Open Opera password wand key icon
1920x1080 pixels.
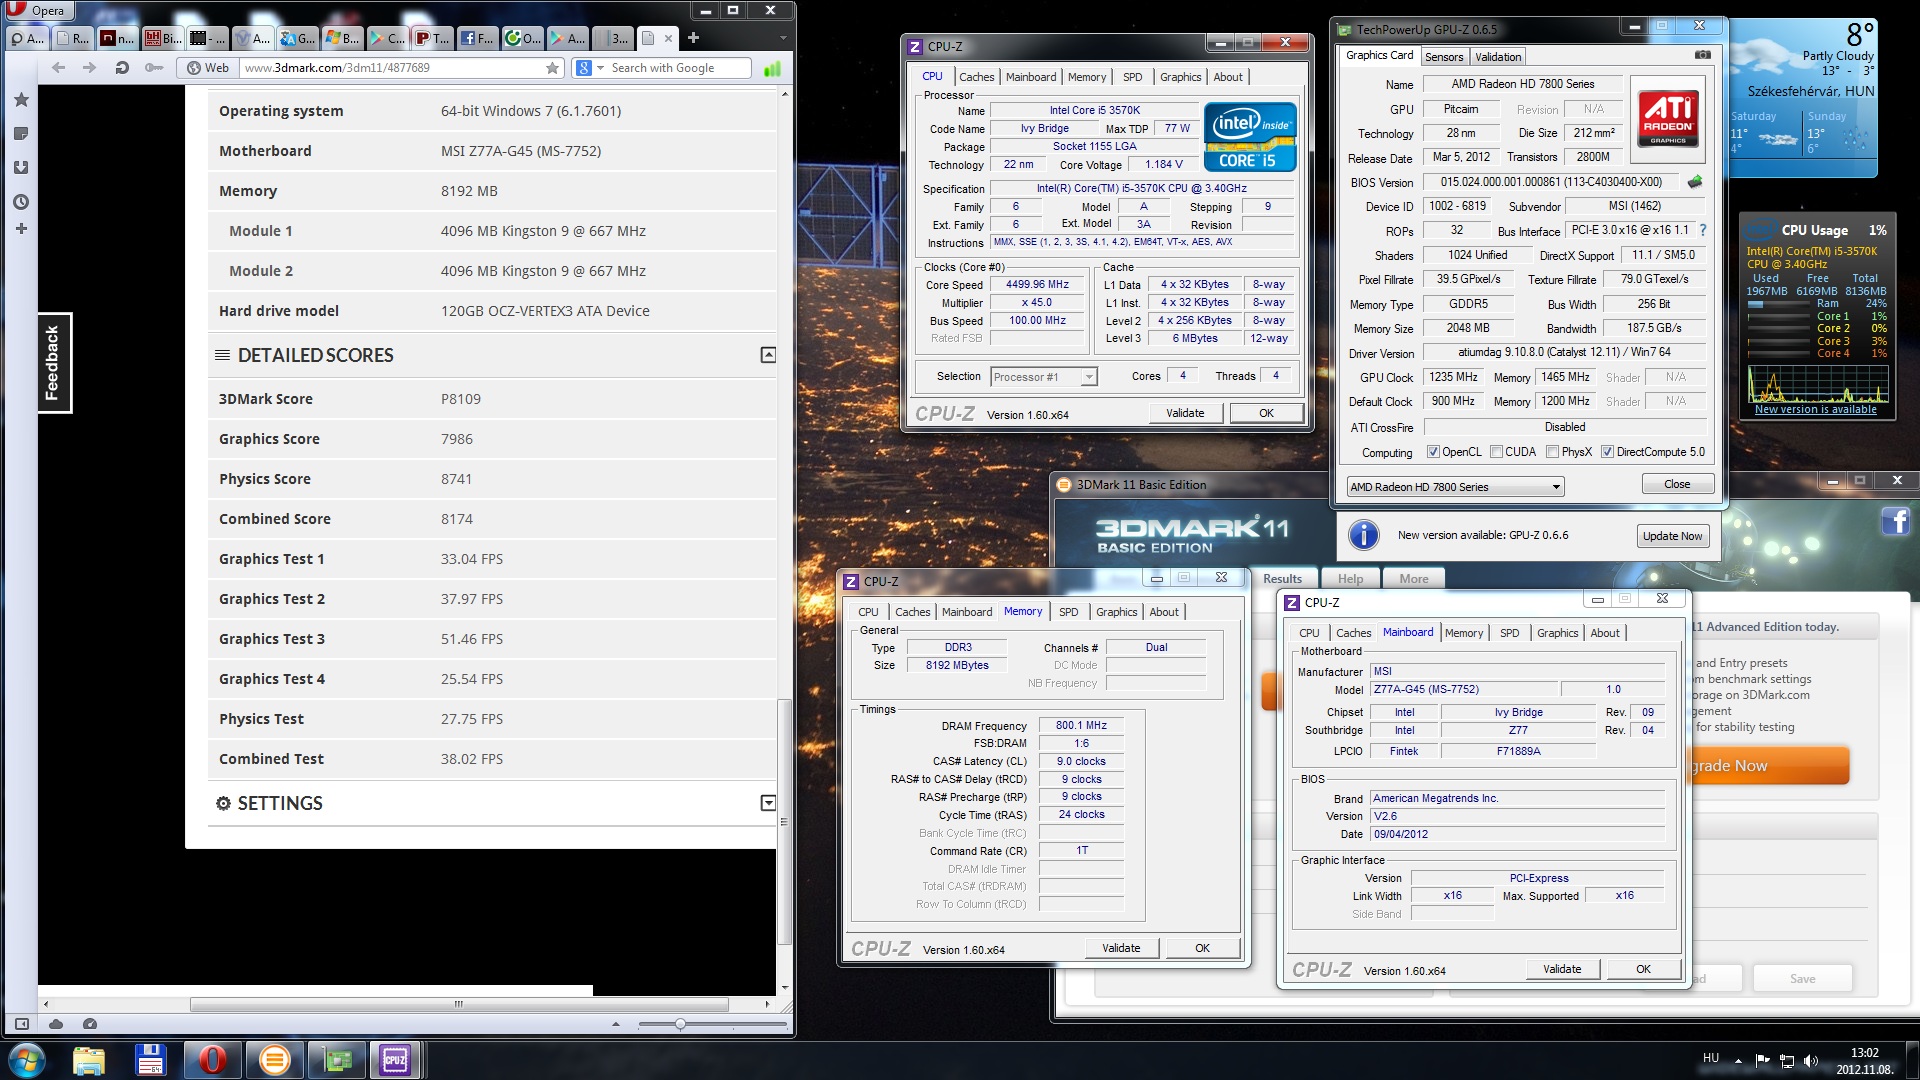tap(153, 68)
